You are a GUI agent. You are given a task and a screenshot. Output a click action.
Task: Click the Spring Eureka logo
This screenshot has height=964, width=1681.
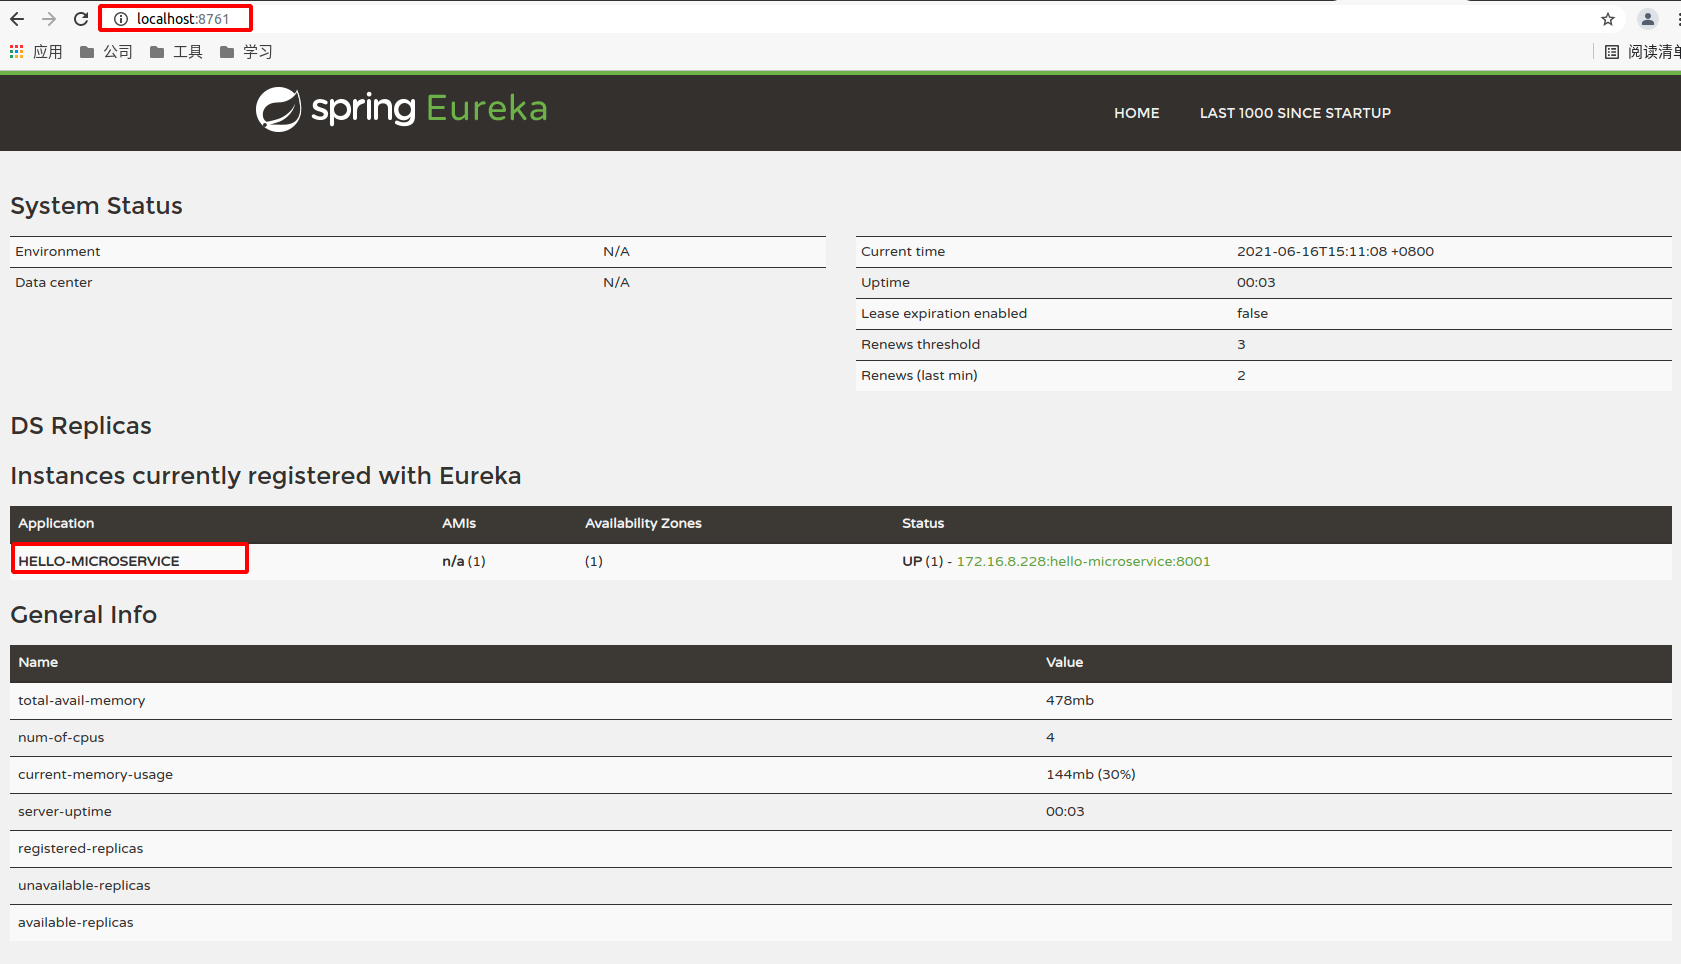(402, 109)
